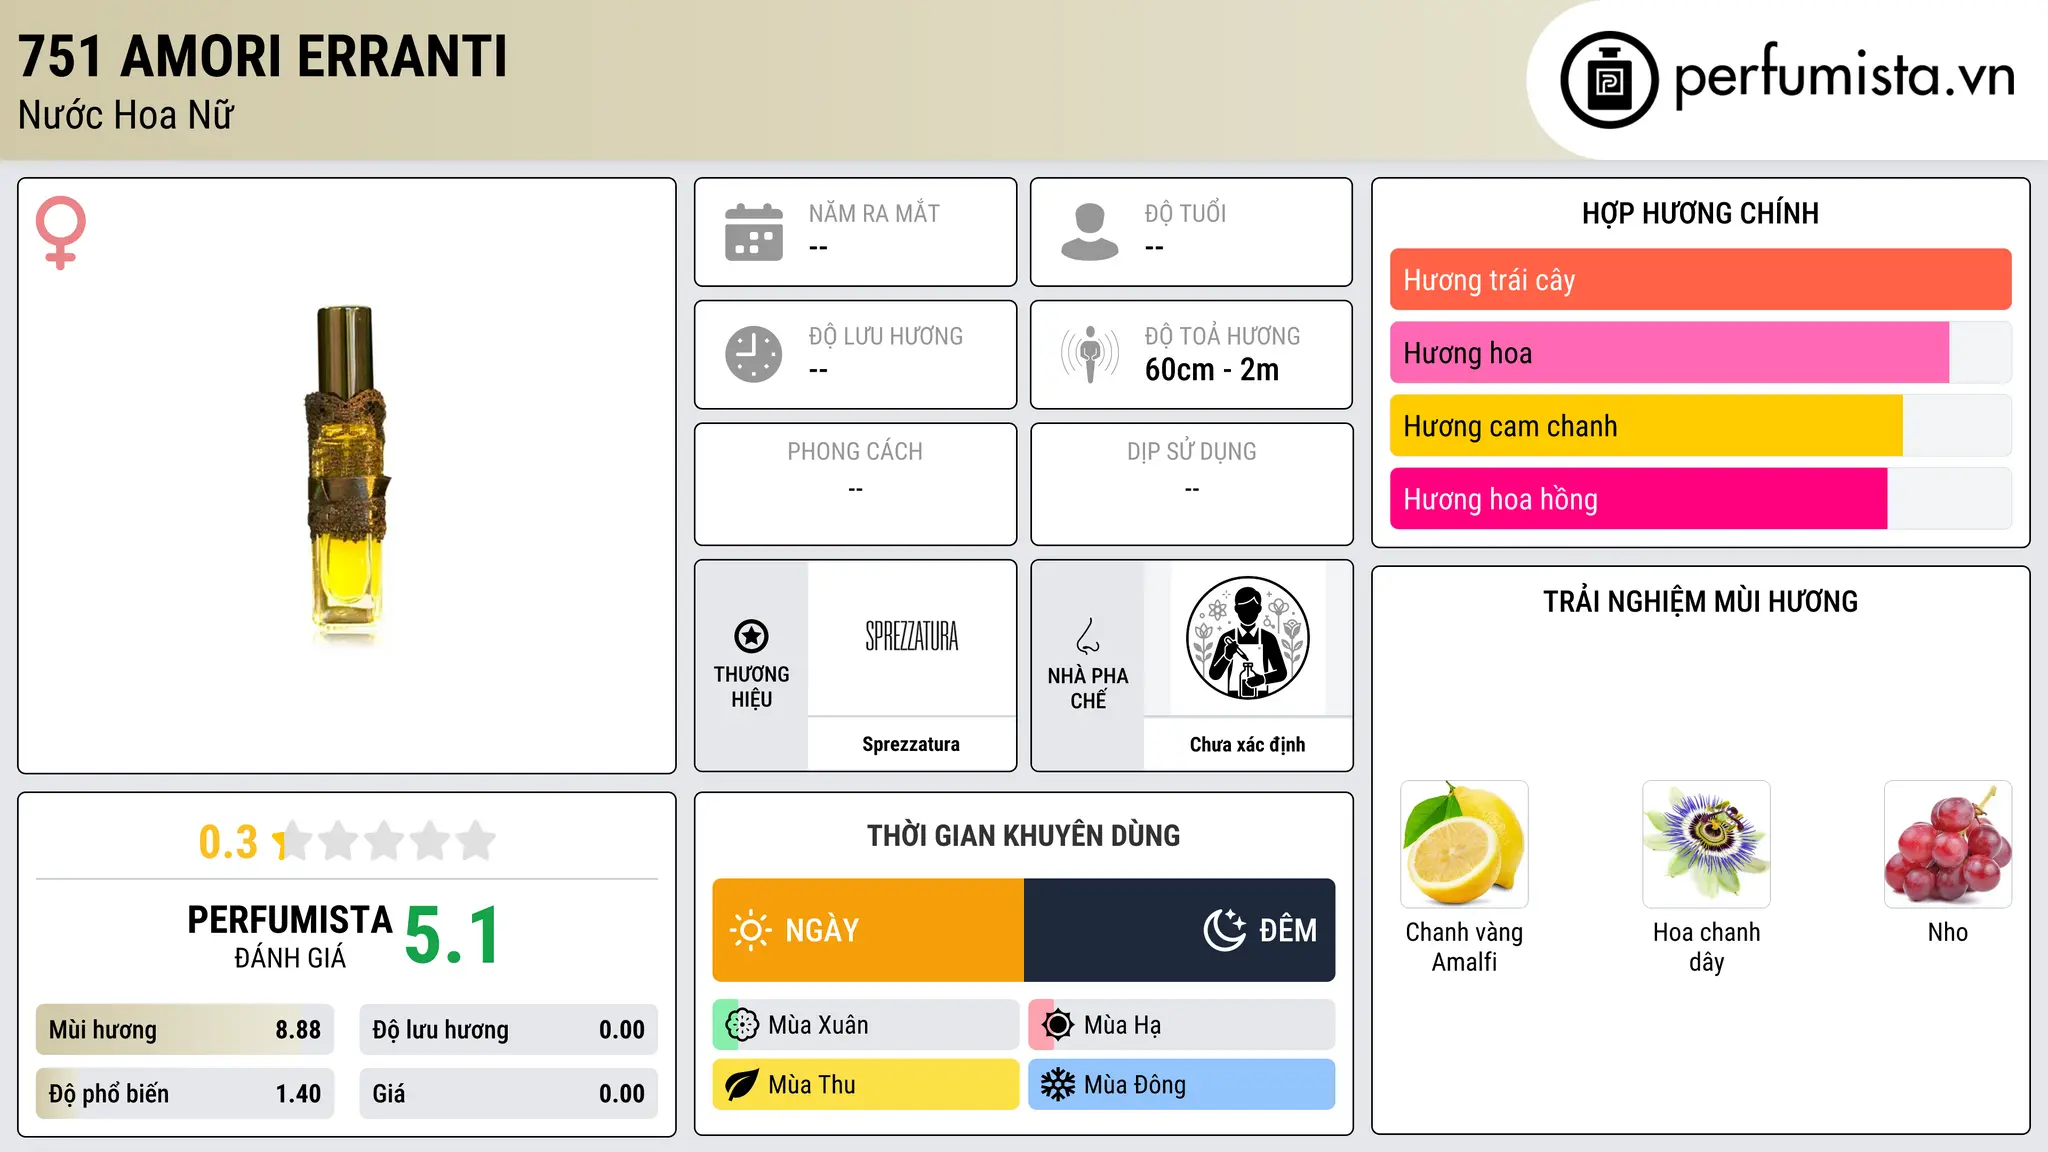
Task: Click the Mùa Hạ season bar
Action: pos(1182,1025)
